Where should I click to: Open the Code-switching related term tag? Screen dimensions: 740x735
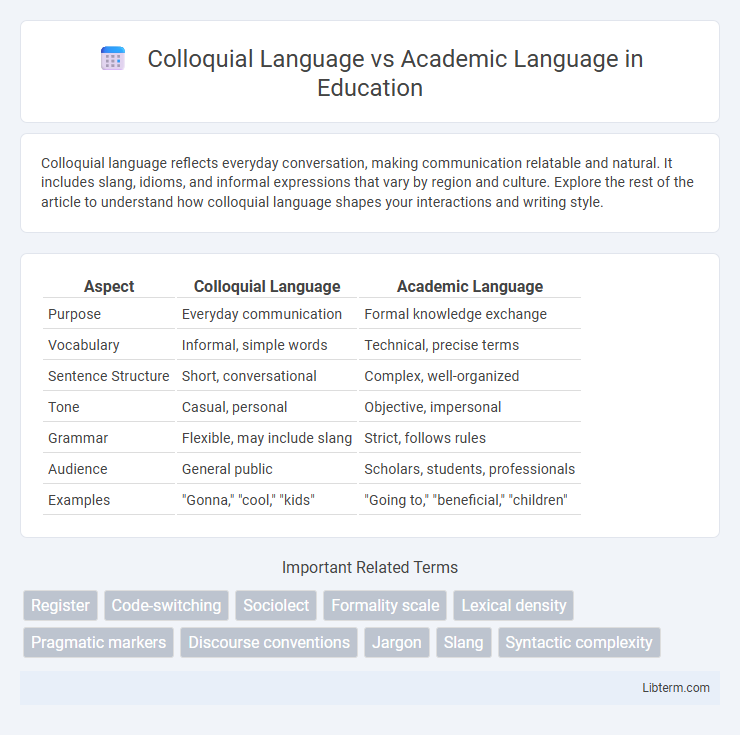166,605
